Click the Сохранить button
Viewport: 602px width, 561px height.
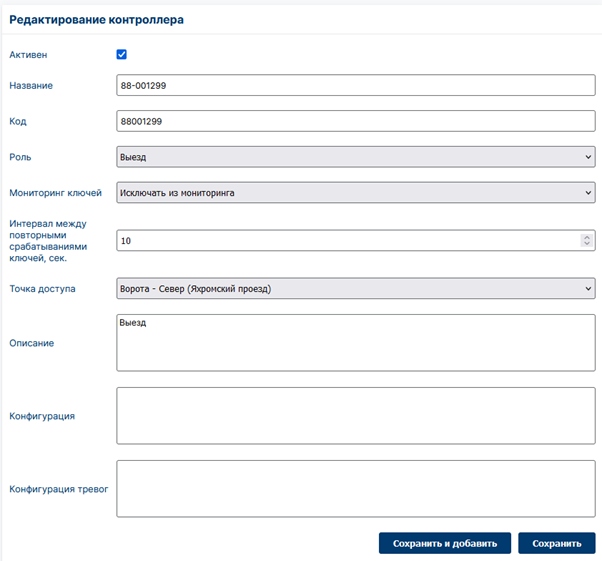pos(557,543)
